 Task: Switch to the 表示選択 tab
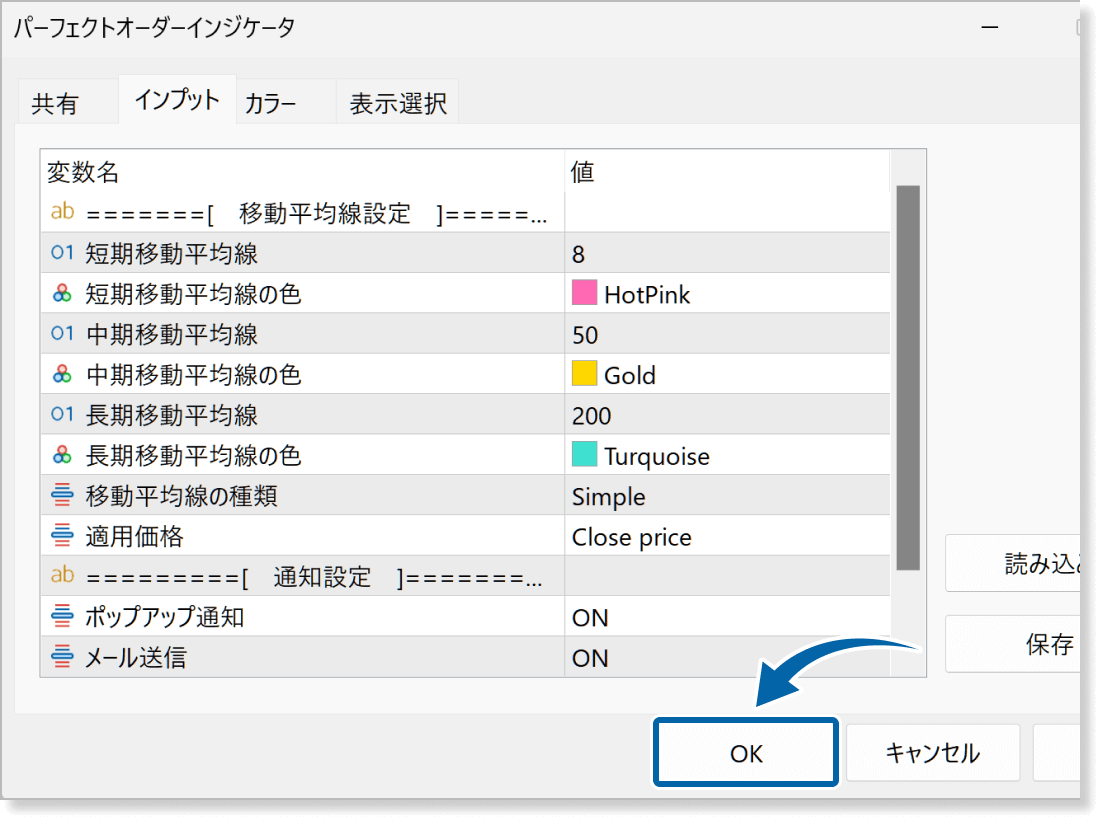397,103
